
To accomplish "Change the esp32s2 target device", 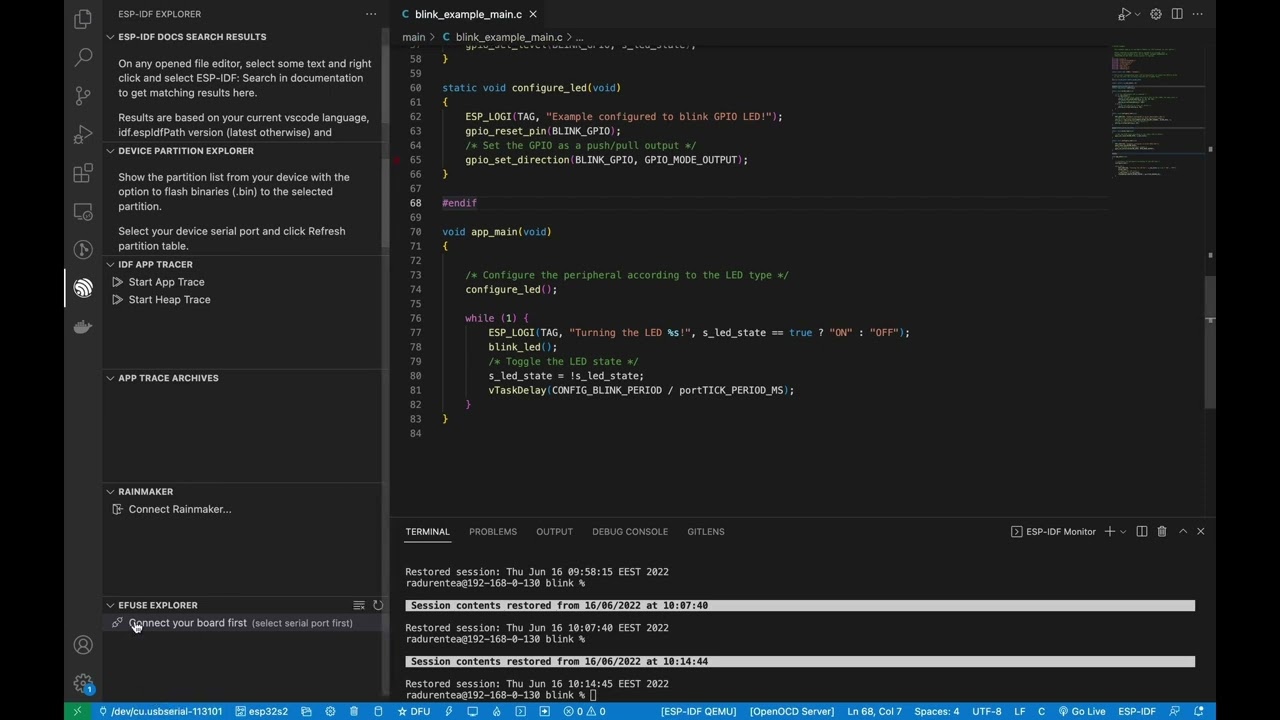I will [x=262, y=711].
